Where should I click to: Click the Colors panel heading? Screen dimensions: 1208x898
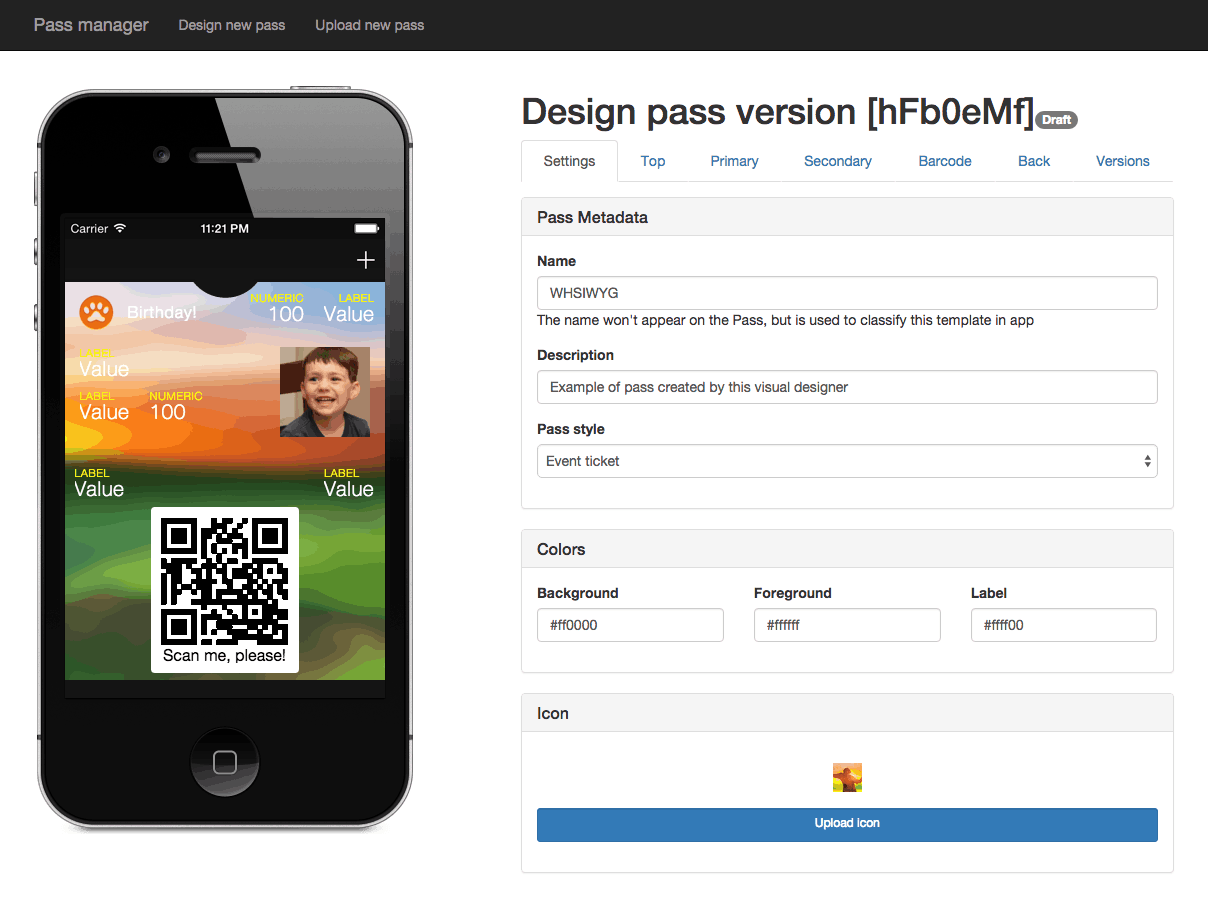[x=847, y=549]
